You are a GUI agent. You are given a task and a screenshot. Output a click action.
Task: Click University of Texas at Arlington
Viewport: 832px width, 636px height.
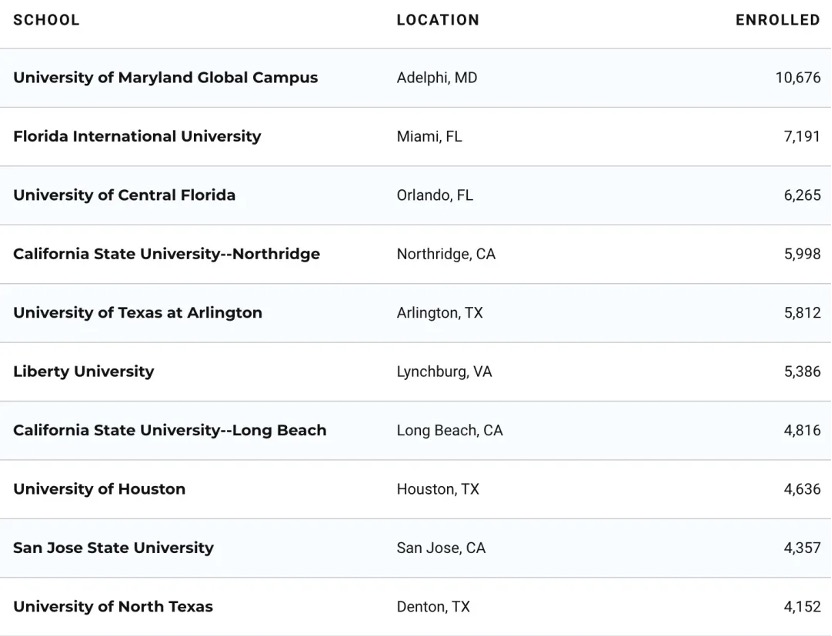[x=137, y=313]
